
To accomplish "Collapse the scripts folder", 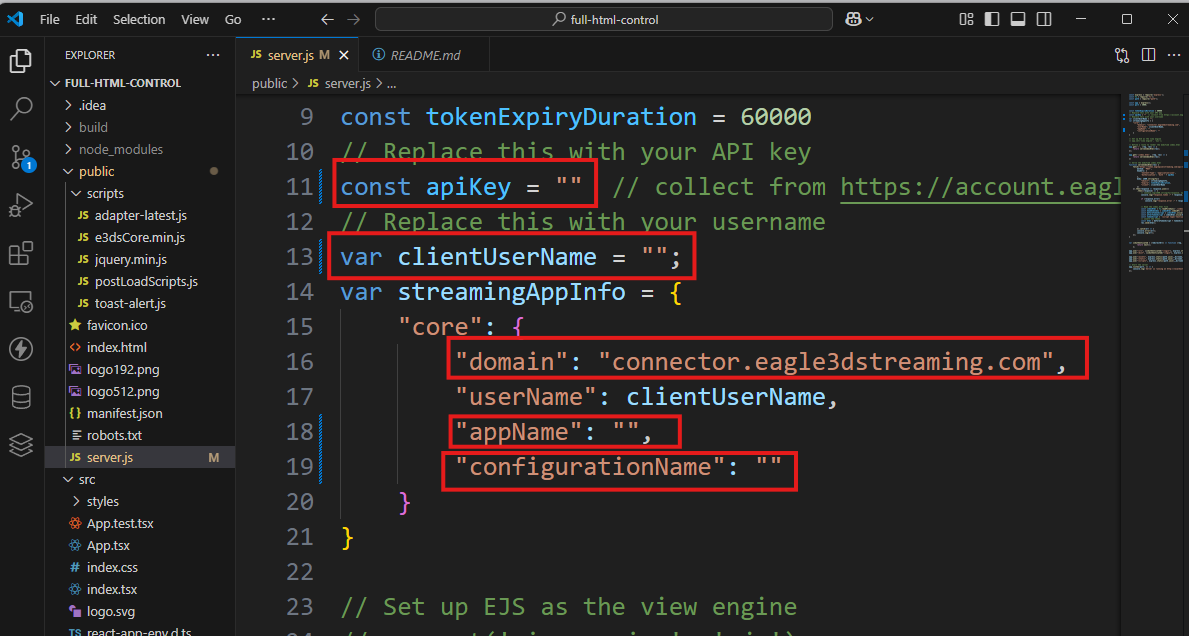I will 140,193.
